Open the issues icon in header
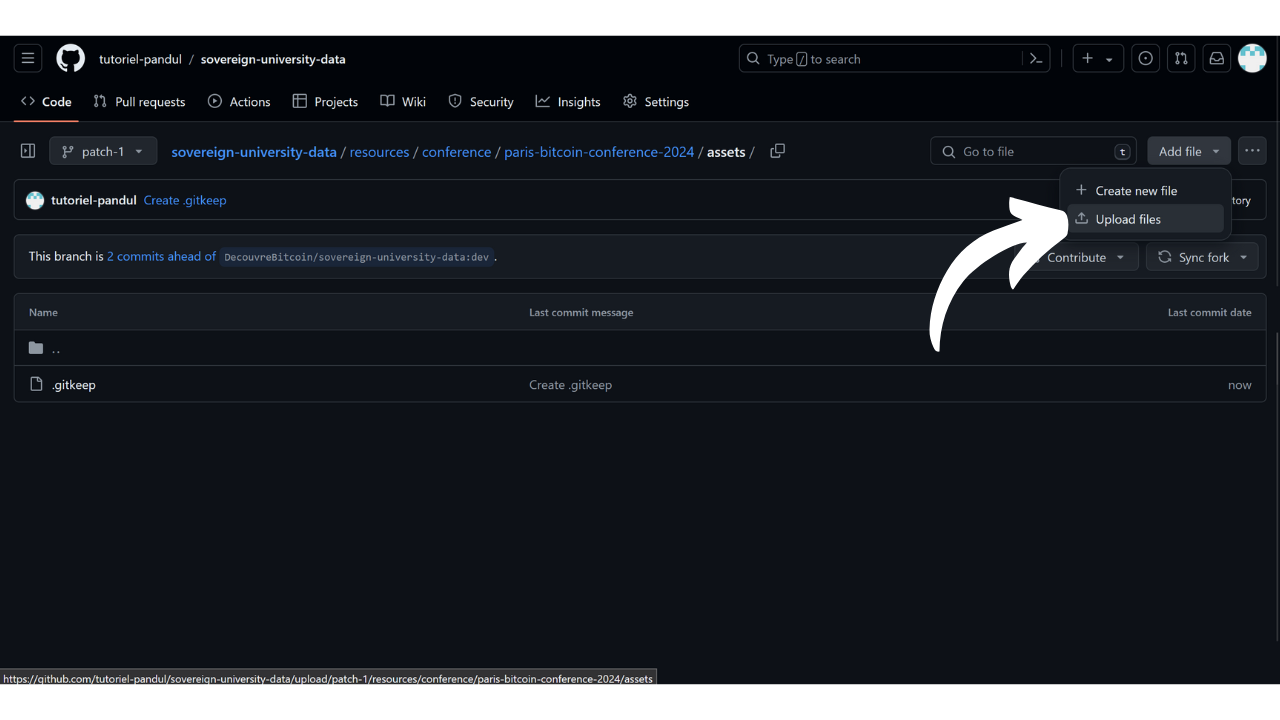The width and height of the screenshot is (1280, 720). tap(1146, 59)
